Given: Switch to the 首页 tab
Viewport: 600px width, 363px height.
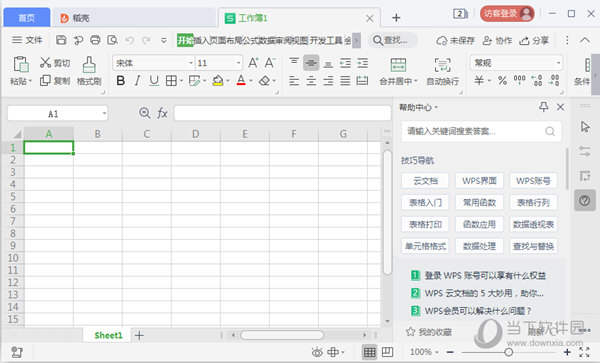Looking at the screenshot, I should click(26, 18).
